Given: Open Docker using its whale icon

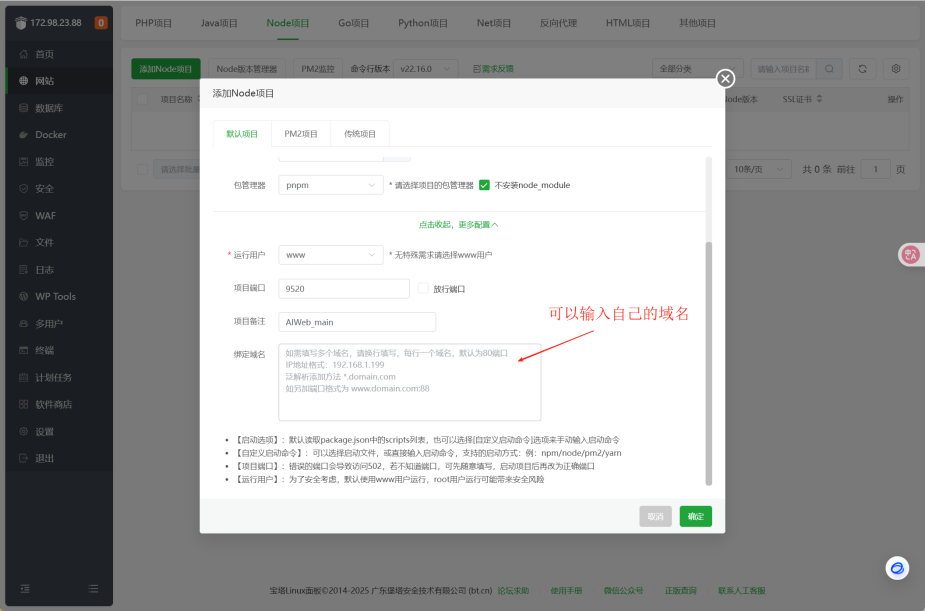Looking at the screenshot, I should [24, 134].
